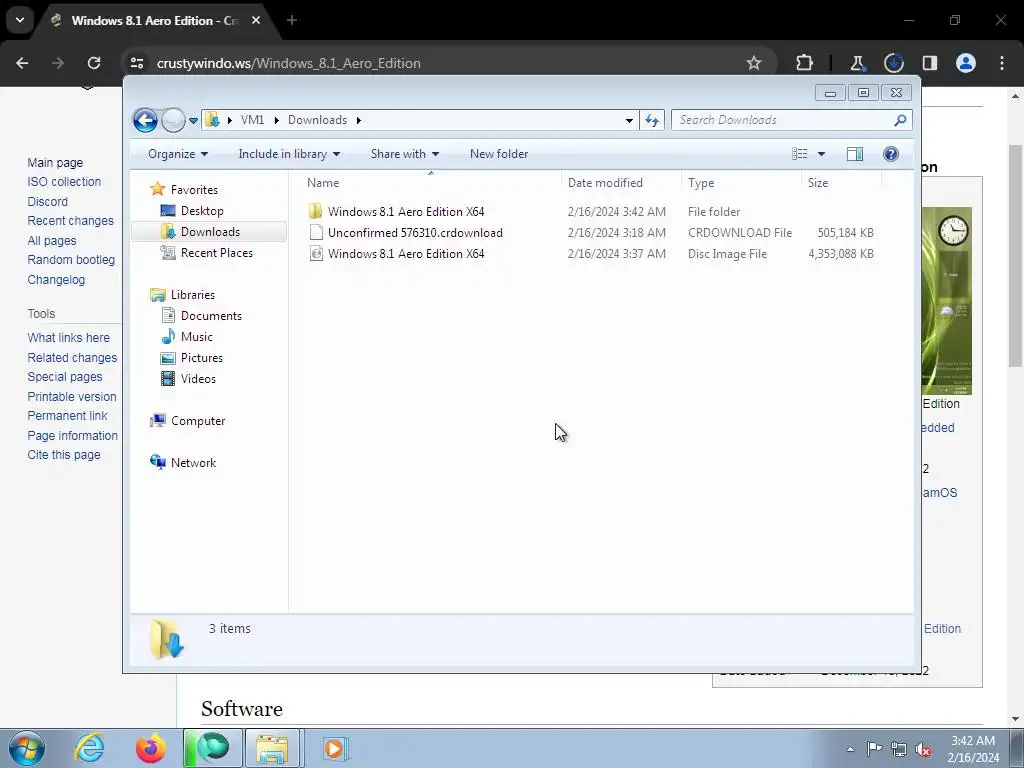Change view with the view icon
Screen dimensions: 1024x768
tap(799, 154)
